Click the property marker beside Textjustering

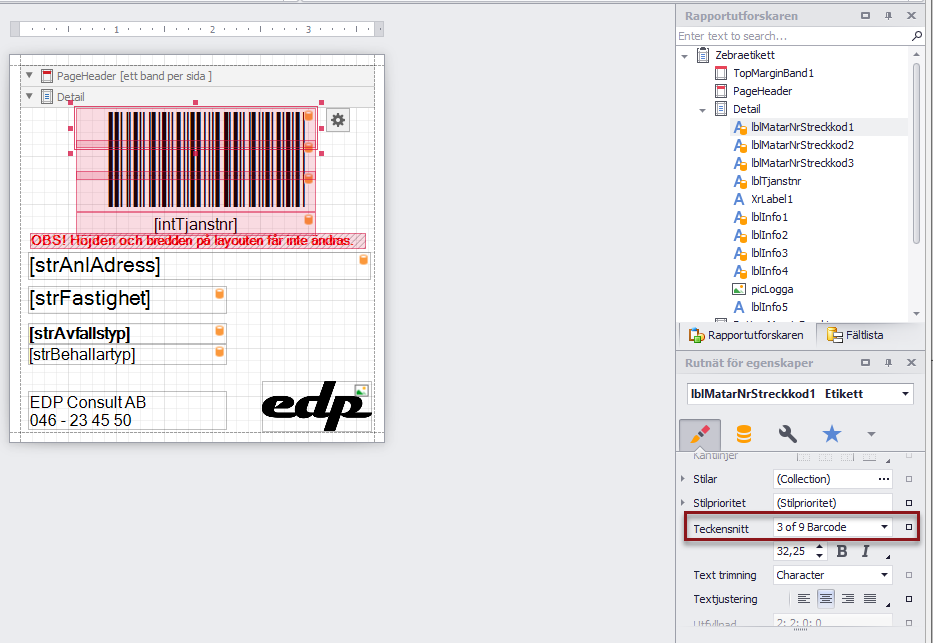point(909,599)
